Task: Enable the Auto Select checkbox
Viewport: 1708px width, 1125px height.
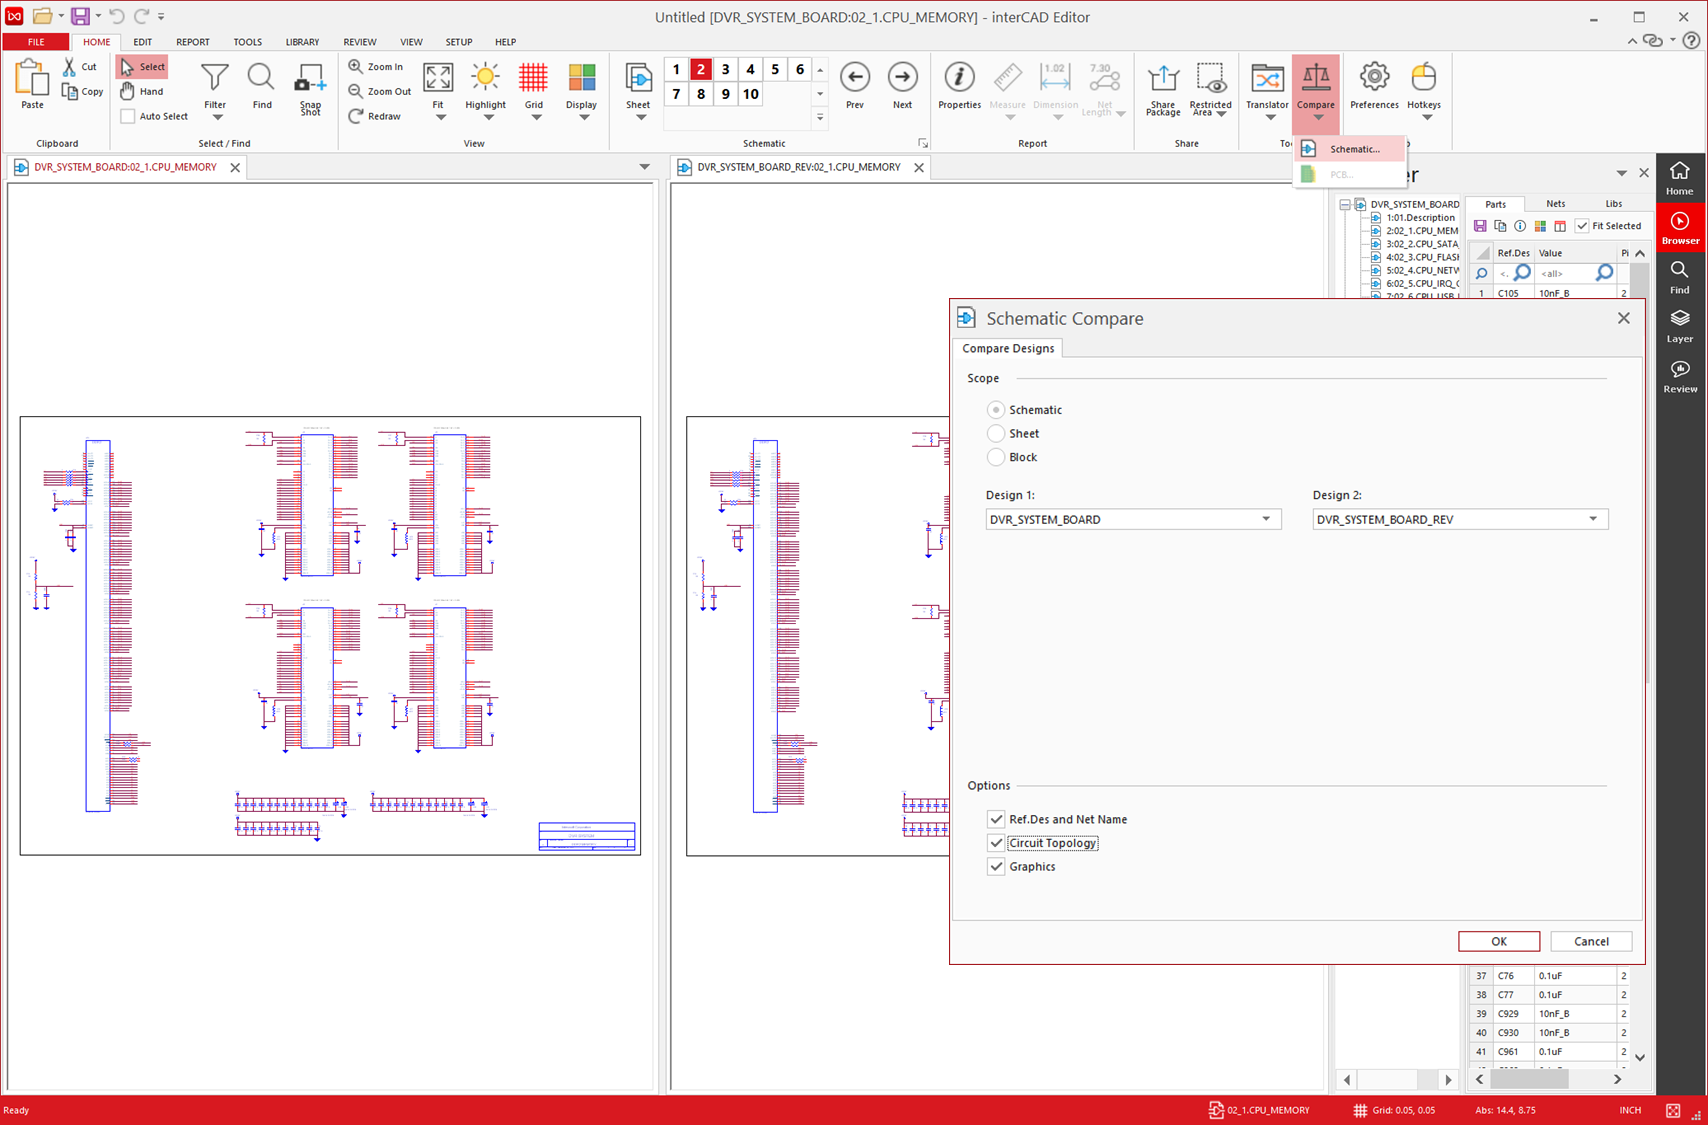Action: (x=128, y=116)
